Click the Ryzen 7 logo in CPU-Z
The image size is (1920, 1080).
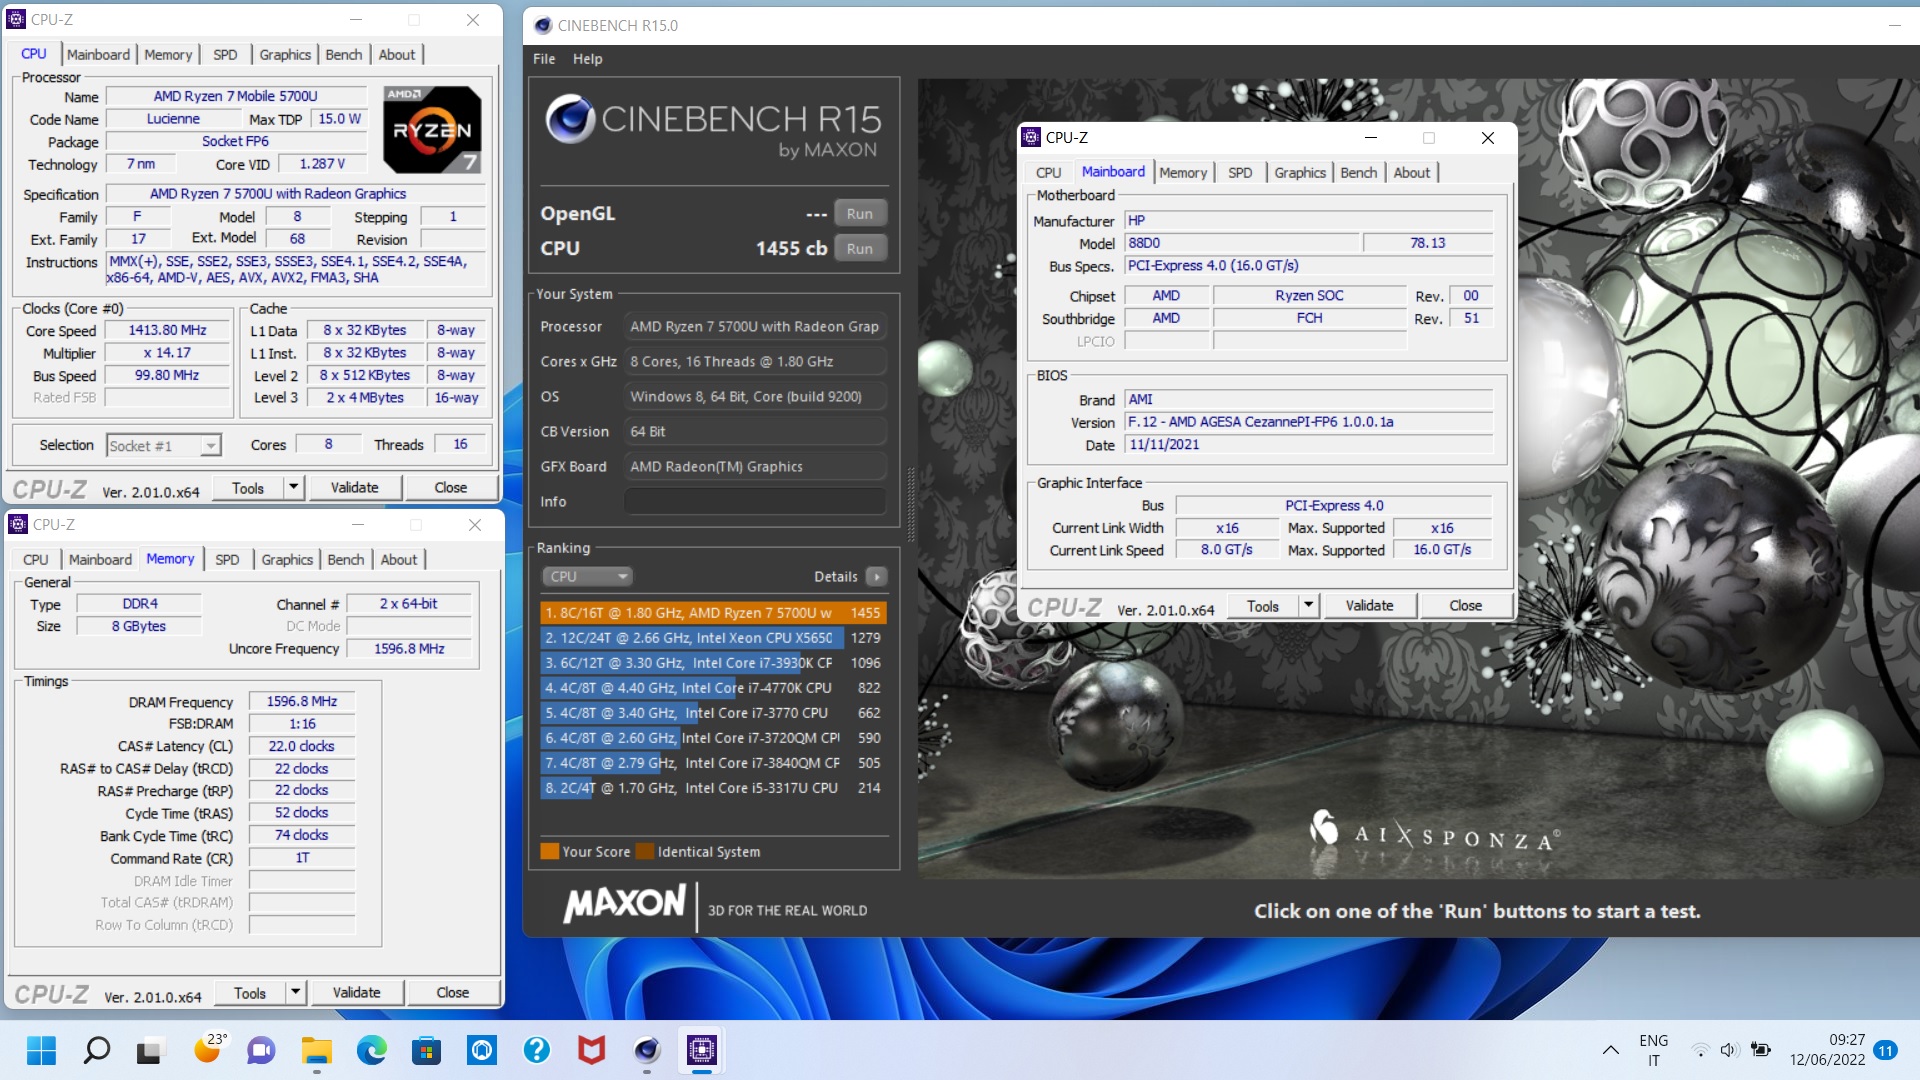tap(433, 129)
